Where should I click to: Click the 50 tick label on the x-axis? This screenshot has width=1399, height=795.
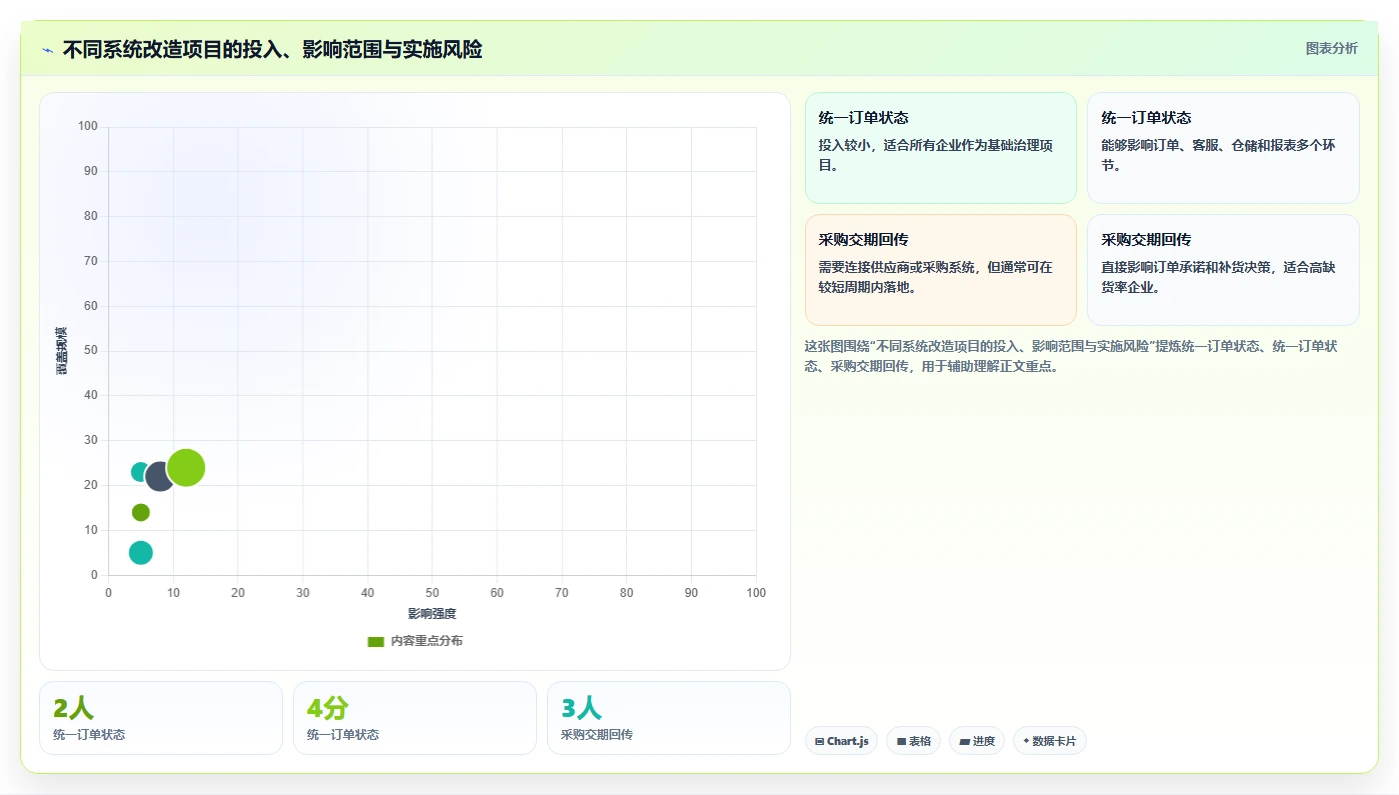[x=432, y=593]
